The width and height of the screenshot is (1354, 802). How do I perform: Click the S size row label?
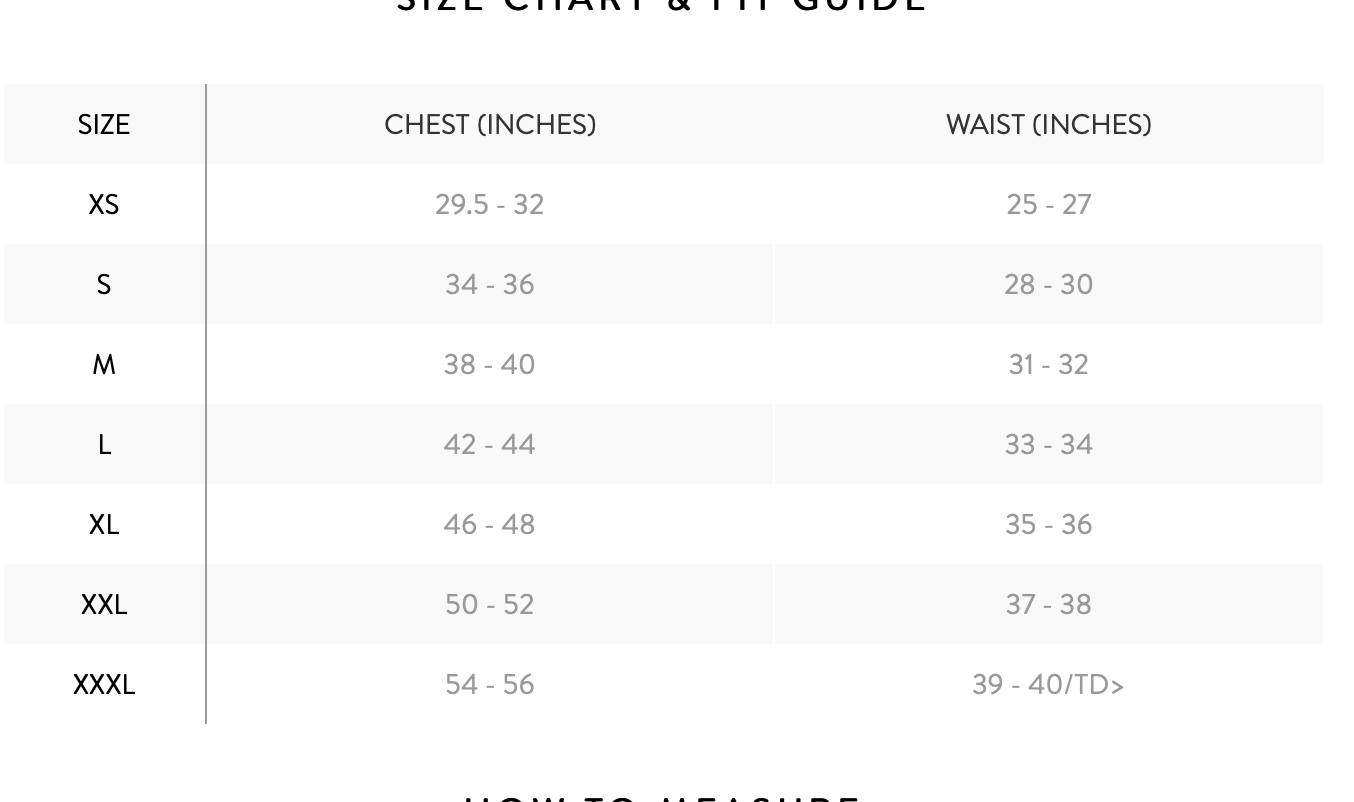point(104,285)
